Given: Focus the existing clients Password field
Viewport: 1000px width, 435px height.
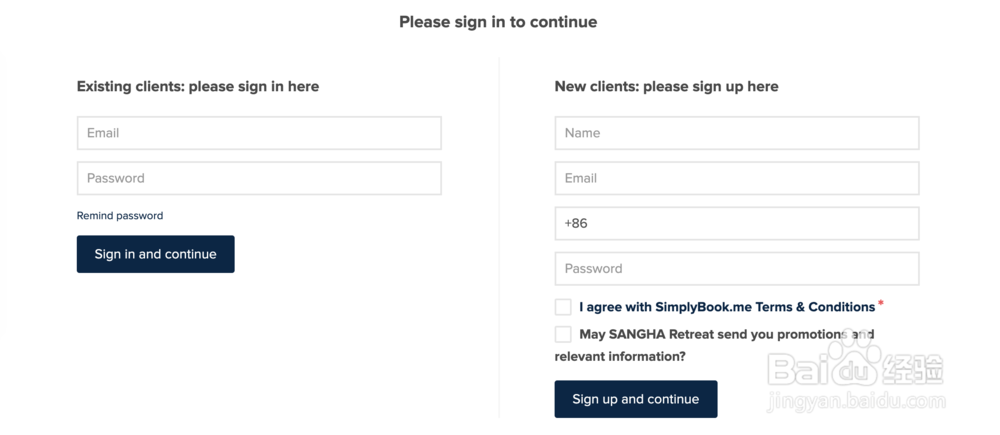Looking at the screenshot, I should tap(259, 178).
